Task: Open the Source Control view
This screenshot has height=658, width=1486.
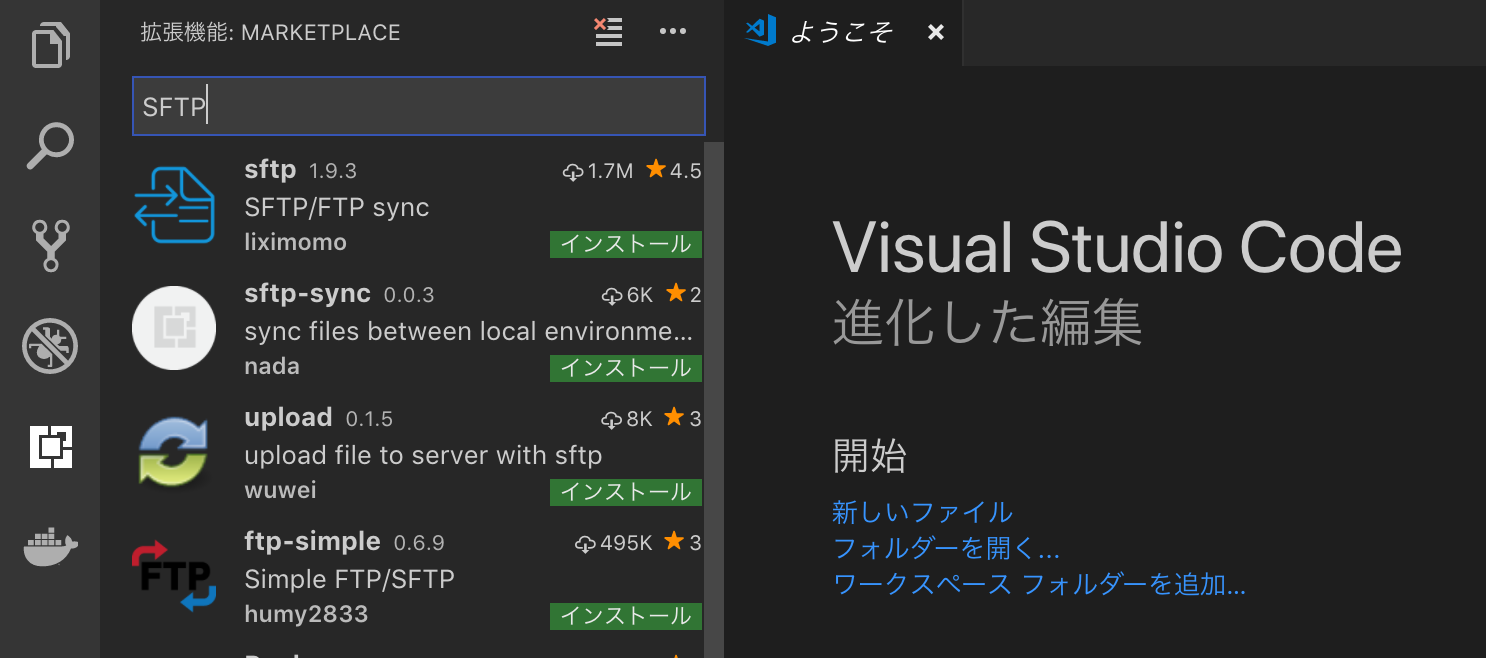Action: point(50,246)
